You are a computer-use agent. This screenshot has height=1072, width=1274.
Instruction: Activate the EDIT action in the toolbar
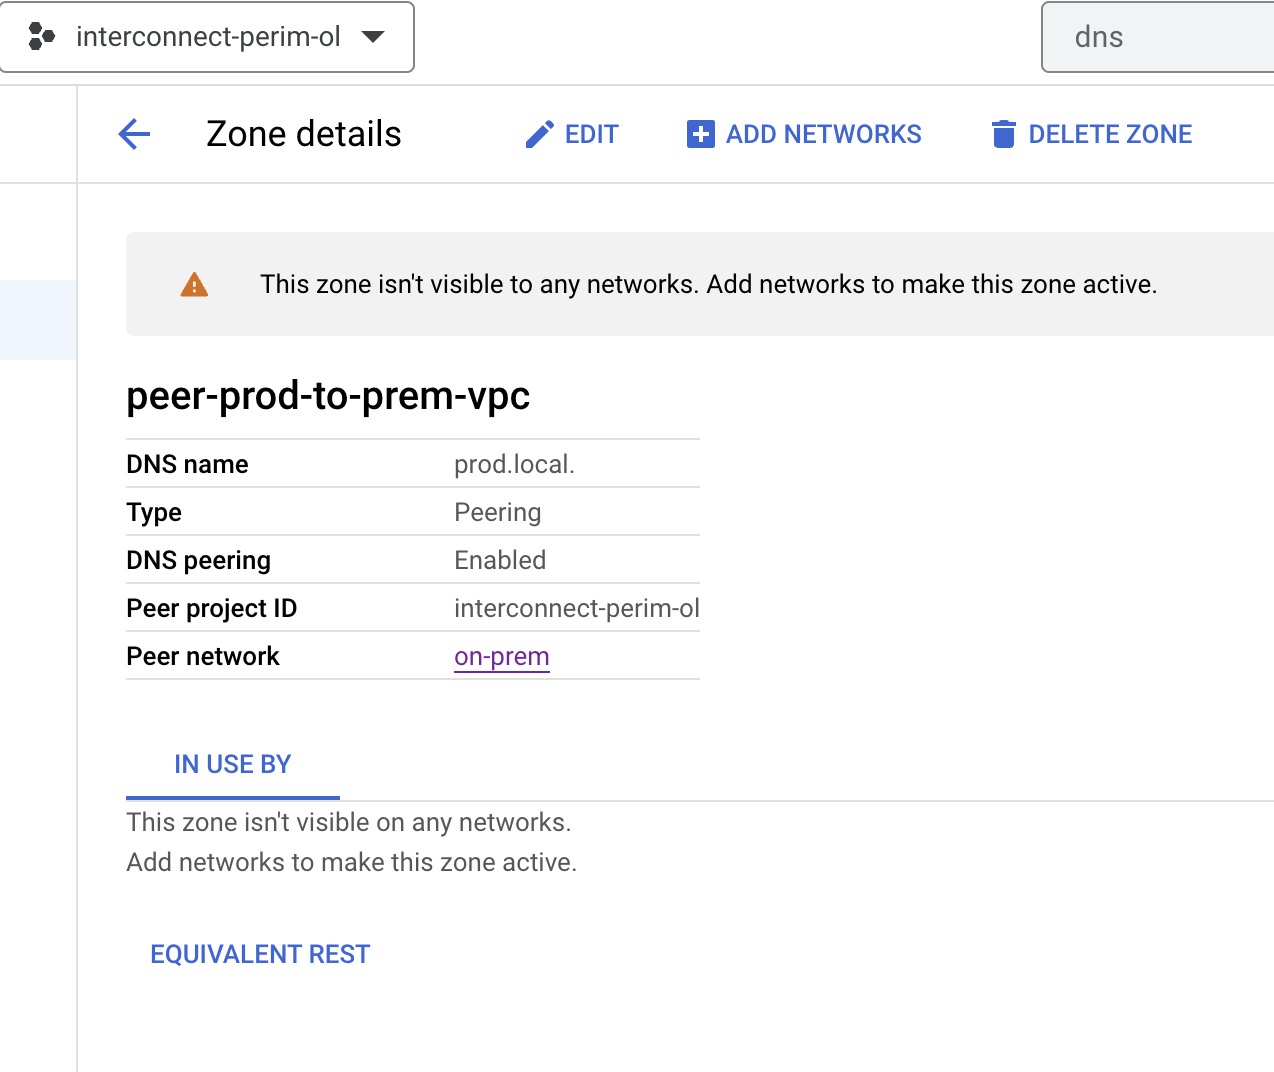(591, 133)
